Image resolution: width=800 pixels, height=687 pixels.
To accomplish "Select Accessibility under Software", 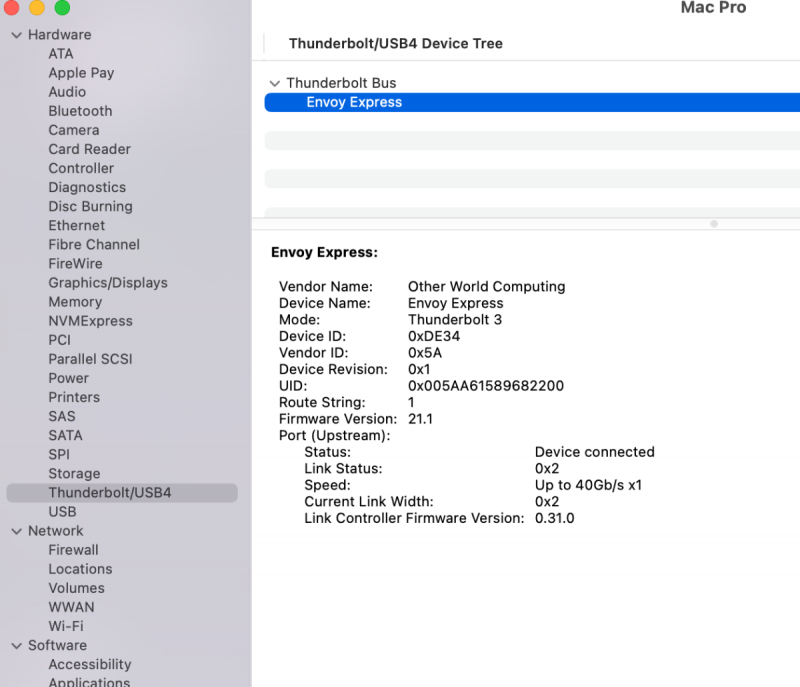I will tap(90, 664).
